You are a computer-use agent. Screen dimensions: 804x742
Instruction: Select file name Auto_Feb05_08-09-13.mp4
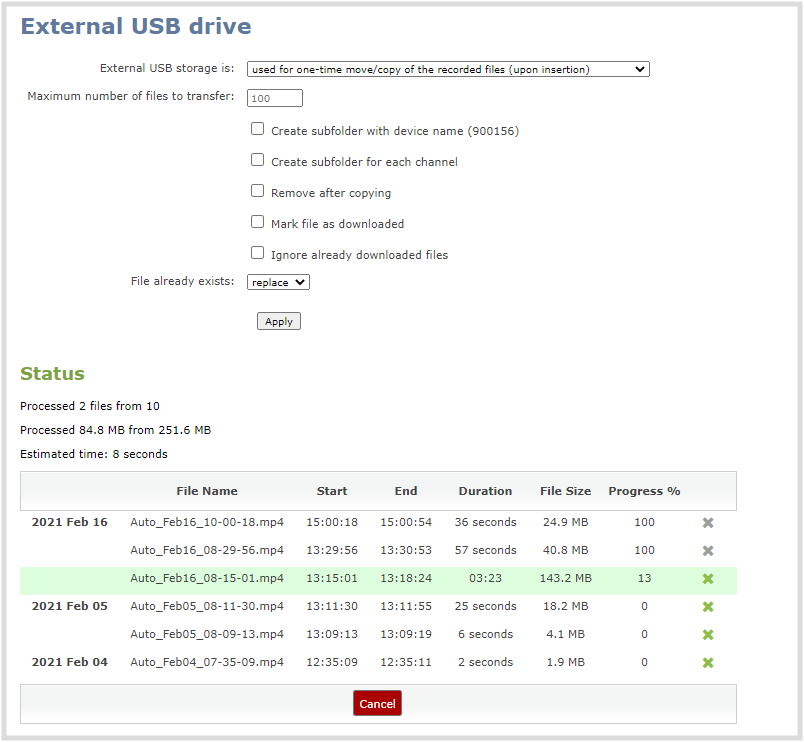coord(207,634)
